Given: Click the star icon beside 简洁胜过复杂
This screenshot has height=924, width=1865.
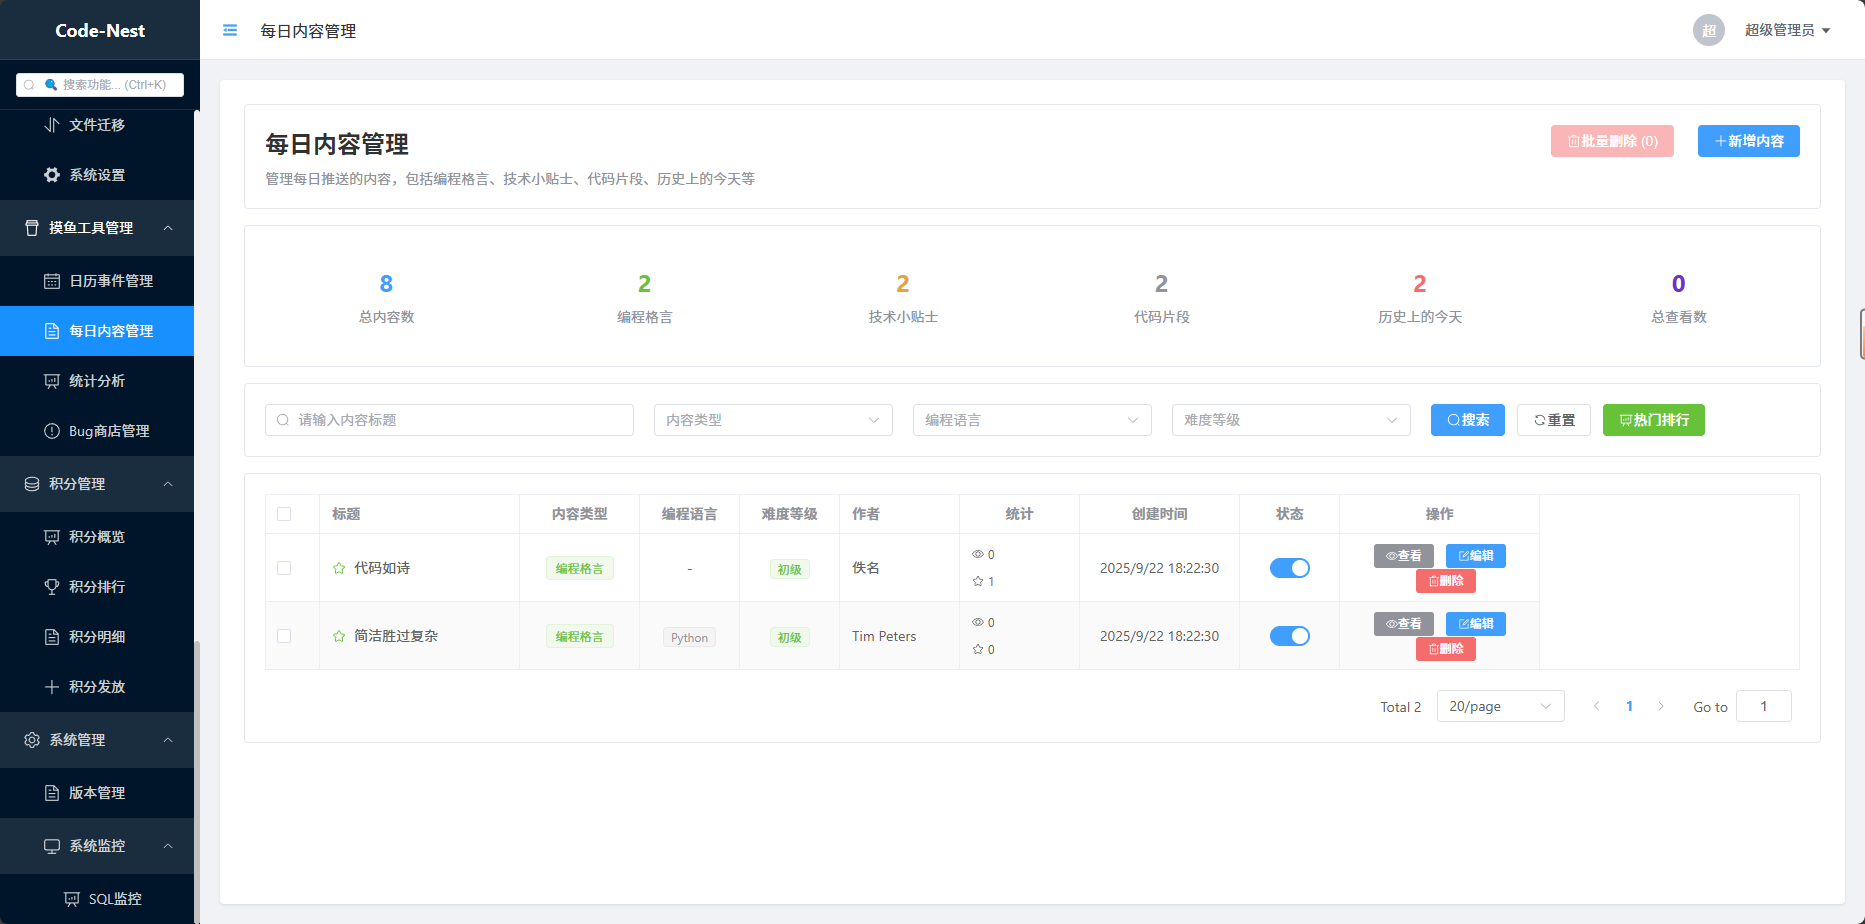Looking at the screenshot, I should pyautogui.click(x=338, y=636).
